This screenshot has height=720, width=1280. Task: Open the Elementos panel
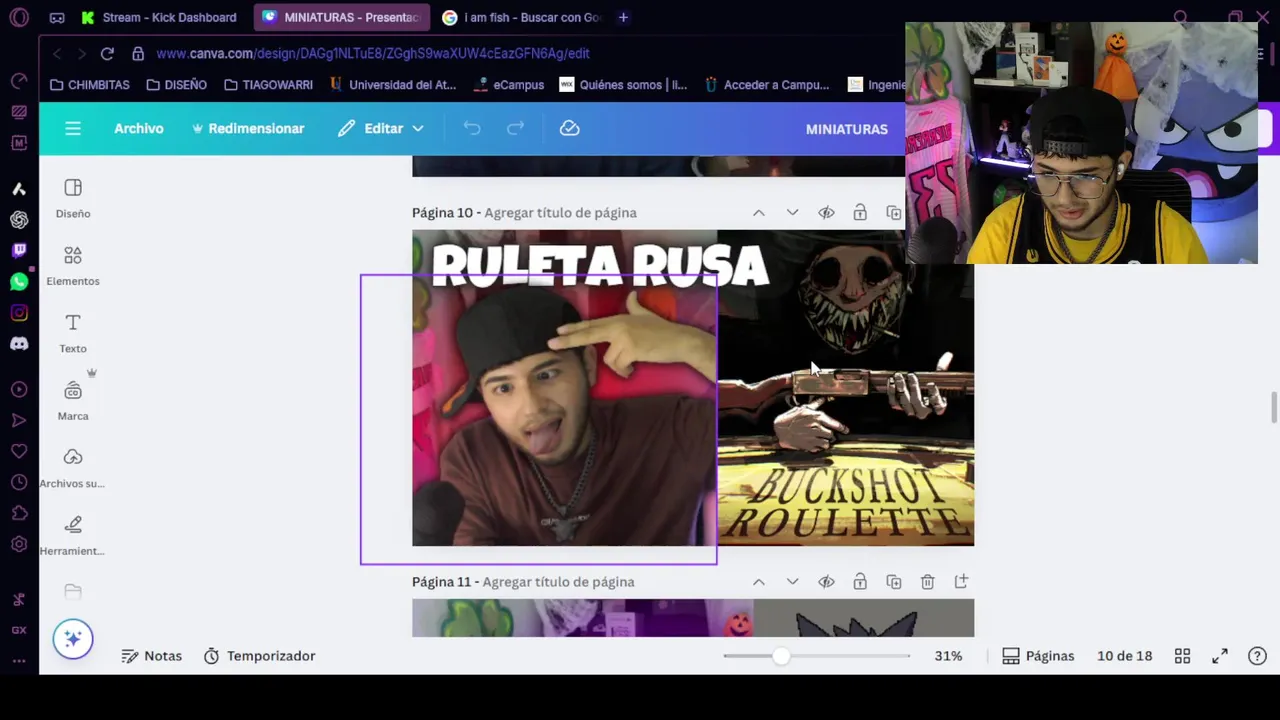tap(73, 266)
